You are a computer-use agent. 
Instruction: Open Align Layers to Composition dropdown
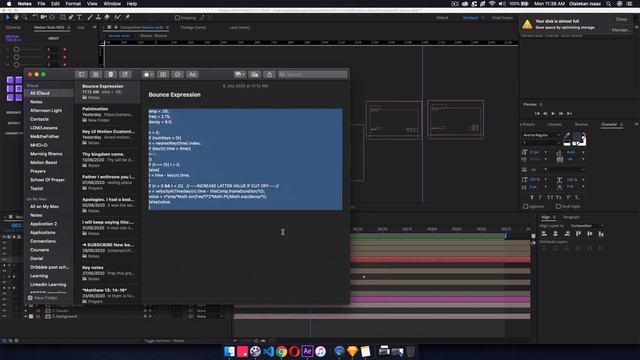coord(587,226)
